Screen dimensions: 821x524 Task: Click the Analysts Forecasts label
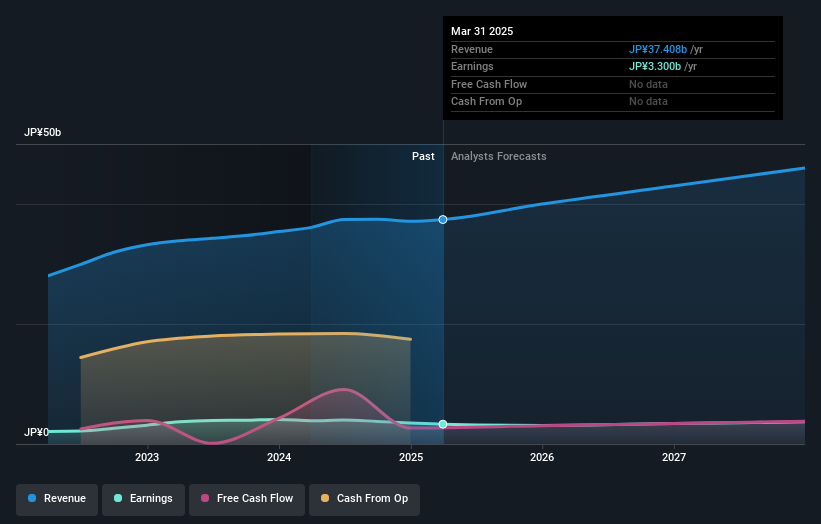coord(498,157)
